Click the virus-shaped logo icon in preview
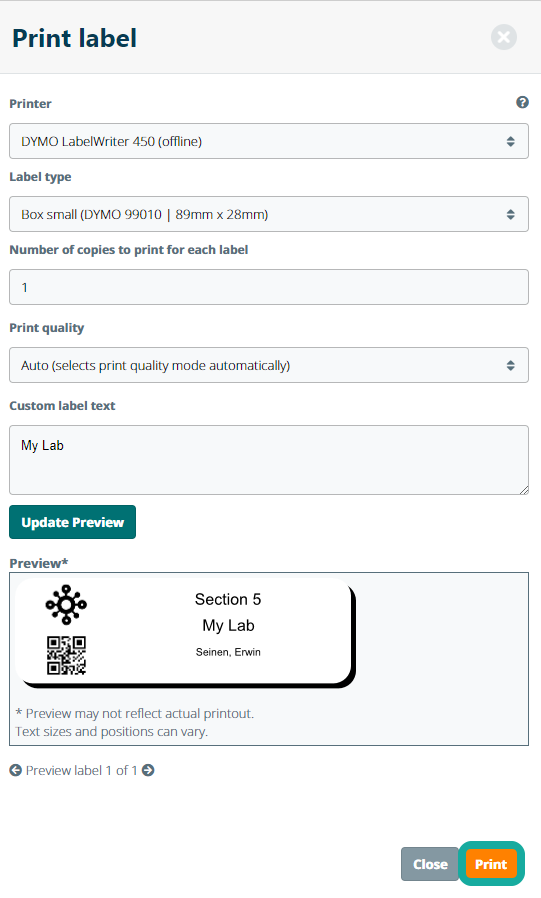The height and width of the screenshot is (898, 541). click(66, 604)
